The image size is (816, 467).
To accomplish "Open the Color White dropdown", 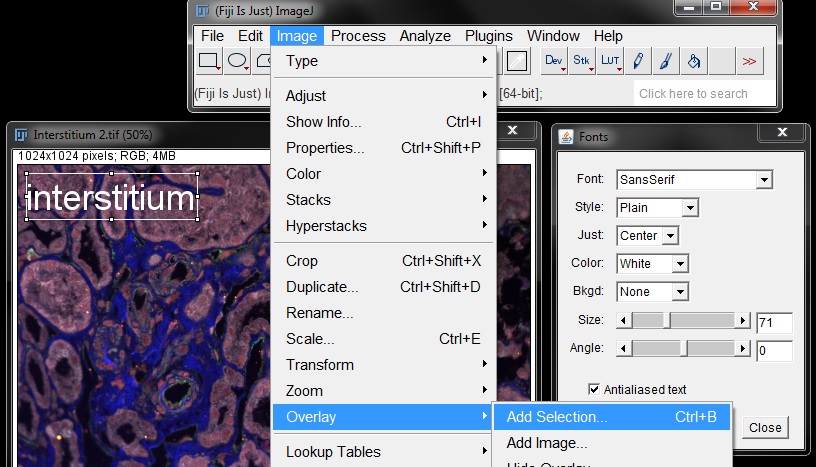I will 652,263.
